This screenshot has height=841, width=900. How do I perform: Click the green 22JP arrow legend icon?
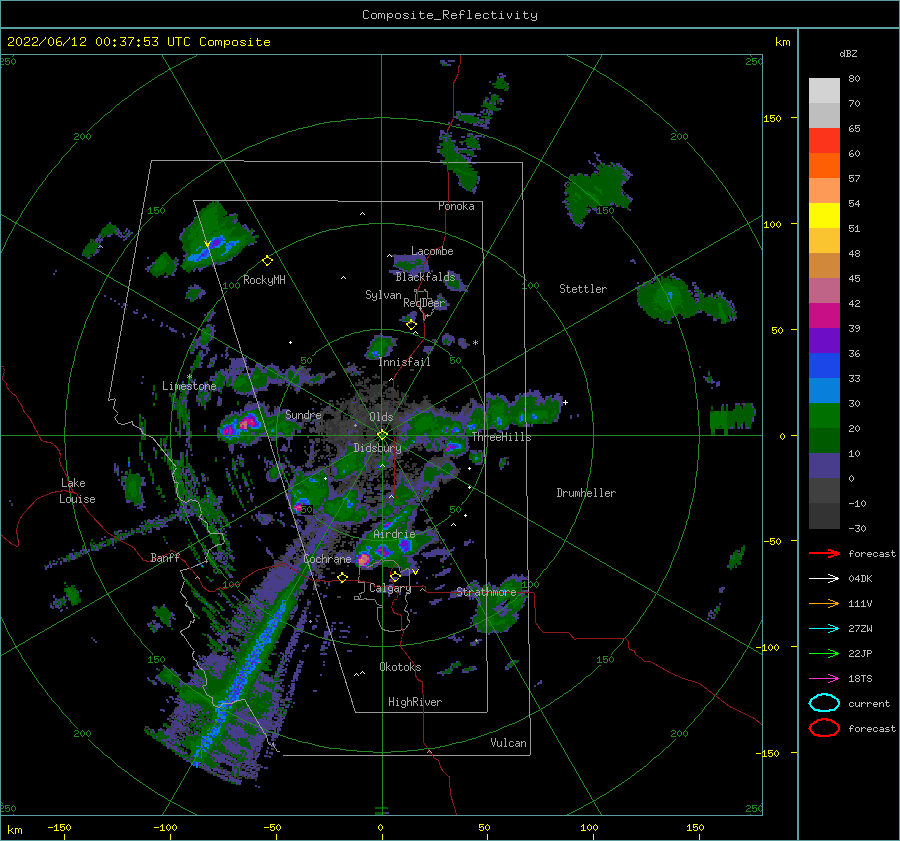coord(824,653)
